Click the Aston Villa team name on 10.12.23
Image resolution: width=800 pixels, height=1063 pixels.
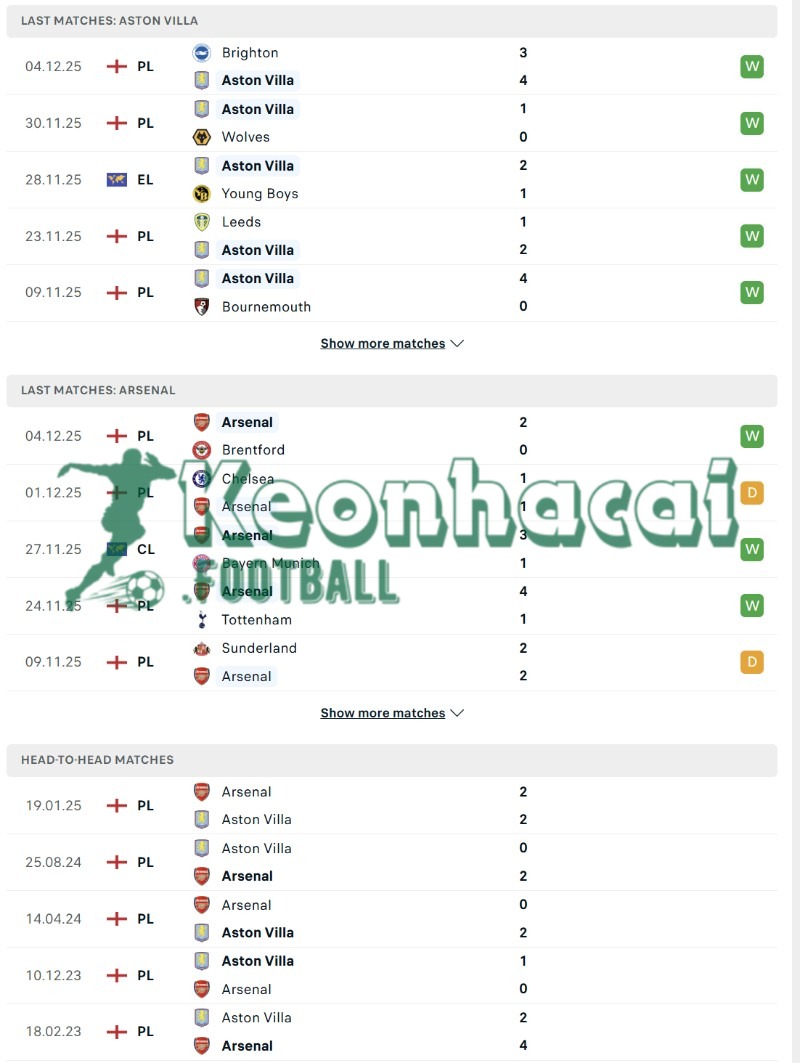(257, 961)
